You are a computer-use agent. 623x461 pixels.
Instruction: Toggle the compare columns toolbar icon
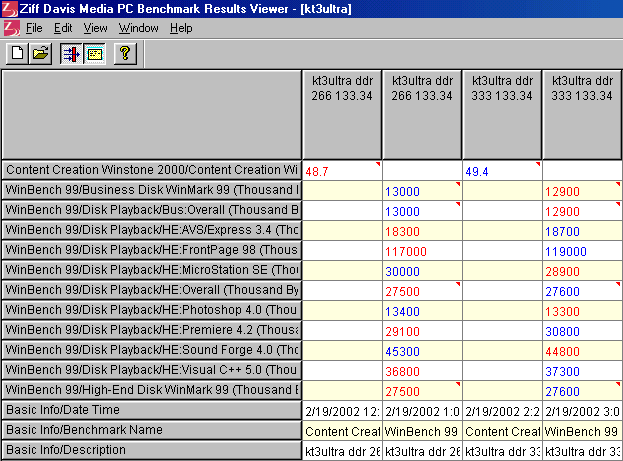point(71,53)
